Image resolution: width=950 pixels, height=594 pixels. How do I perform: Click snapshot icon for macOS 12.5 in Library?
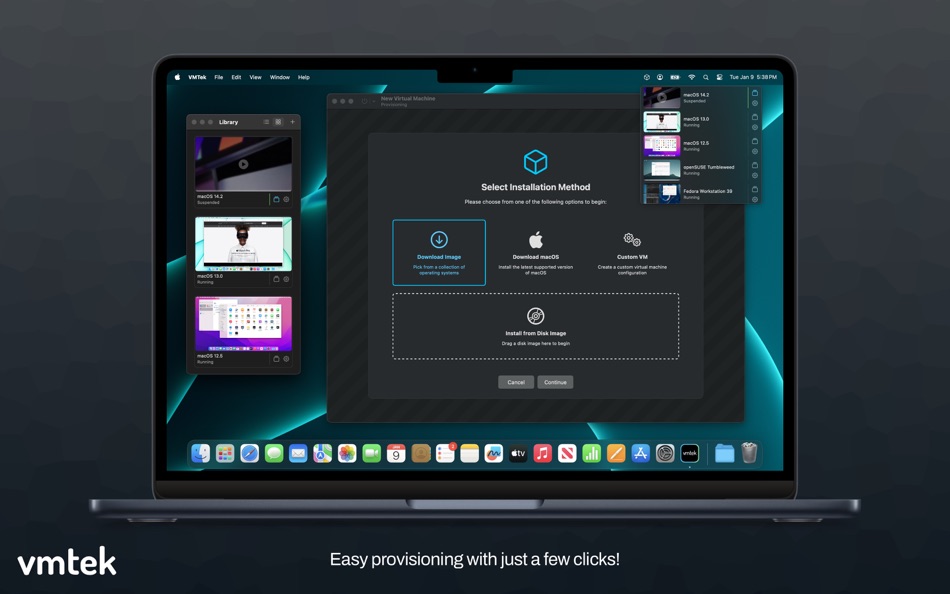(276, 359)
